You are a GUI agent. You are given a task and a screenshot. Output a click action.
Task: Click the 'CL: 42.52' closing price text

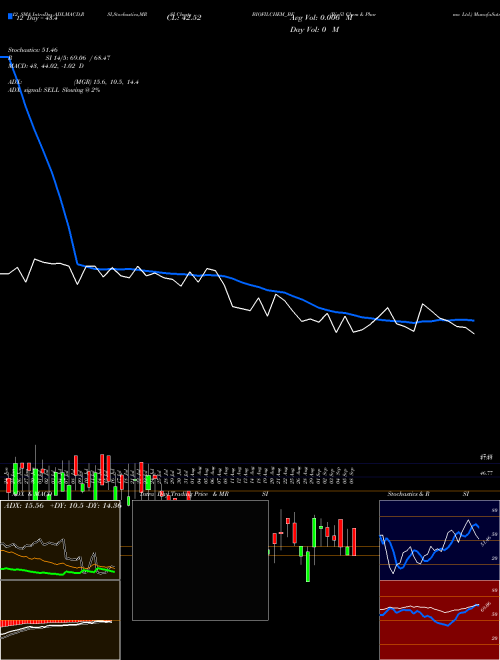click(x=184, y=18)
